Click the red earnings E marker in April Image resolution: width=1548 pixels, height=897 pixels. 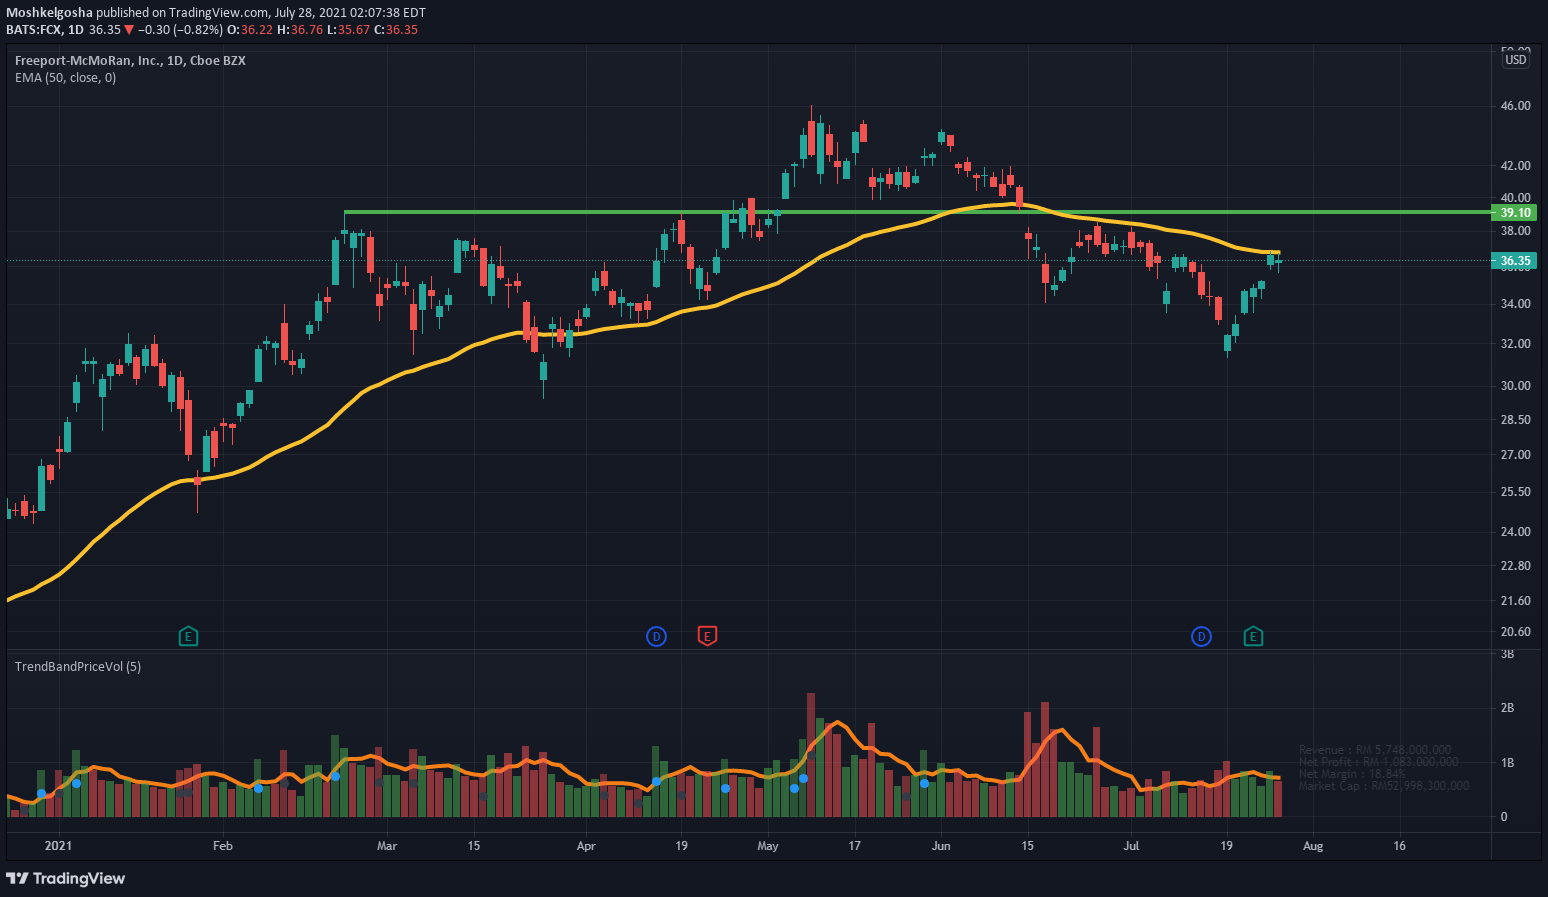[707, 636]
